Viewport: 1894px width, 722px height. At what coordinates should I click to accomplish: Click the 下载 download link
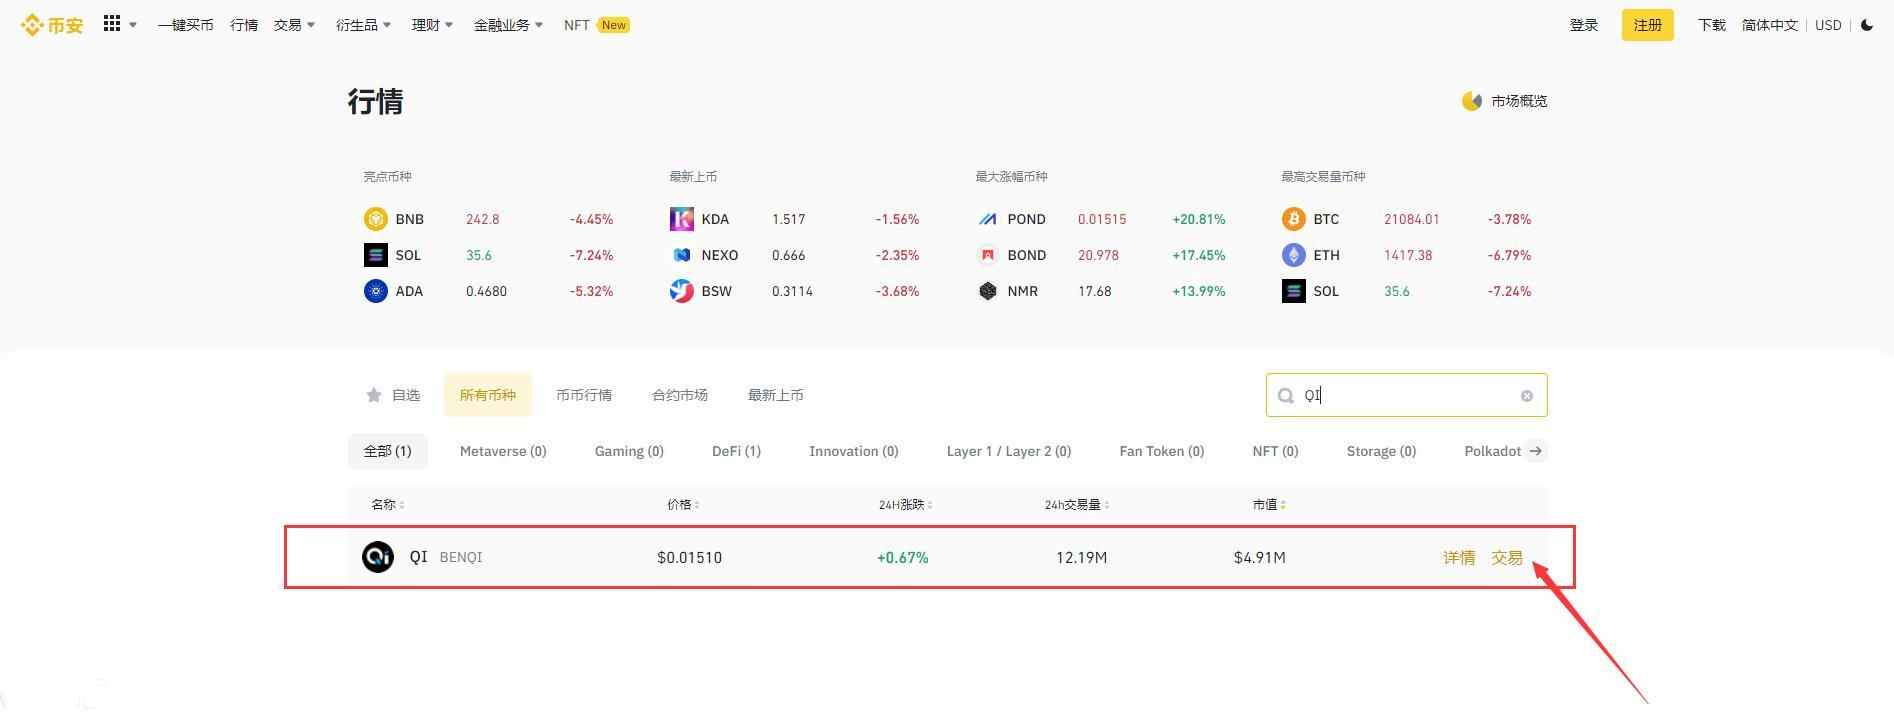coord(1712,25)
